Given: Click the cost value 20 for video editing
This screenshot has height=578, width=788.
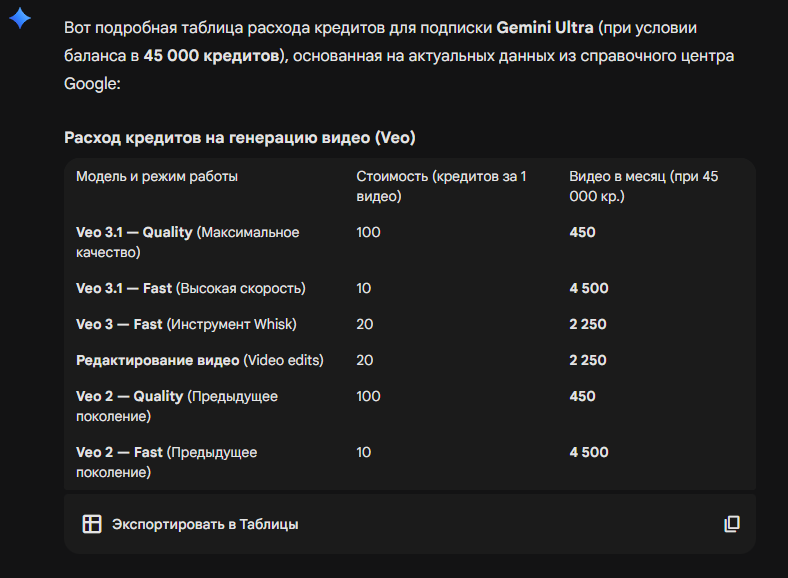Looking at the screenshot, I should coord(364,360).
